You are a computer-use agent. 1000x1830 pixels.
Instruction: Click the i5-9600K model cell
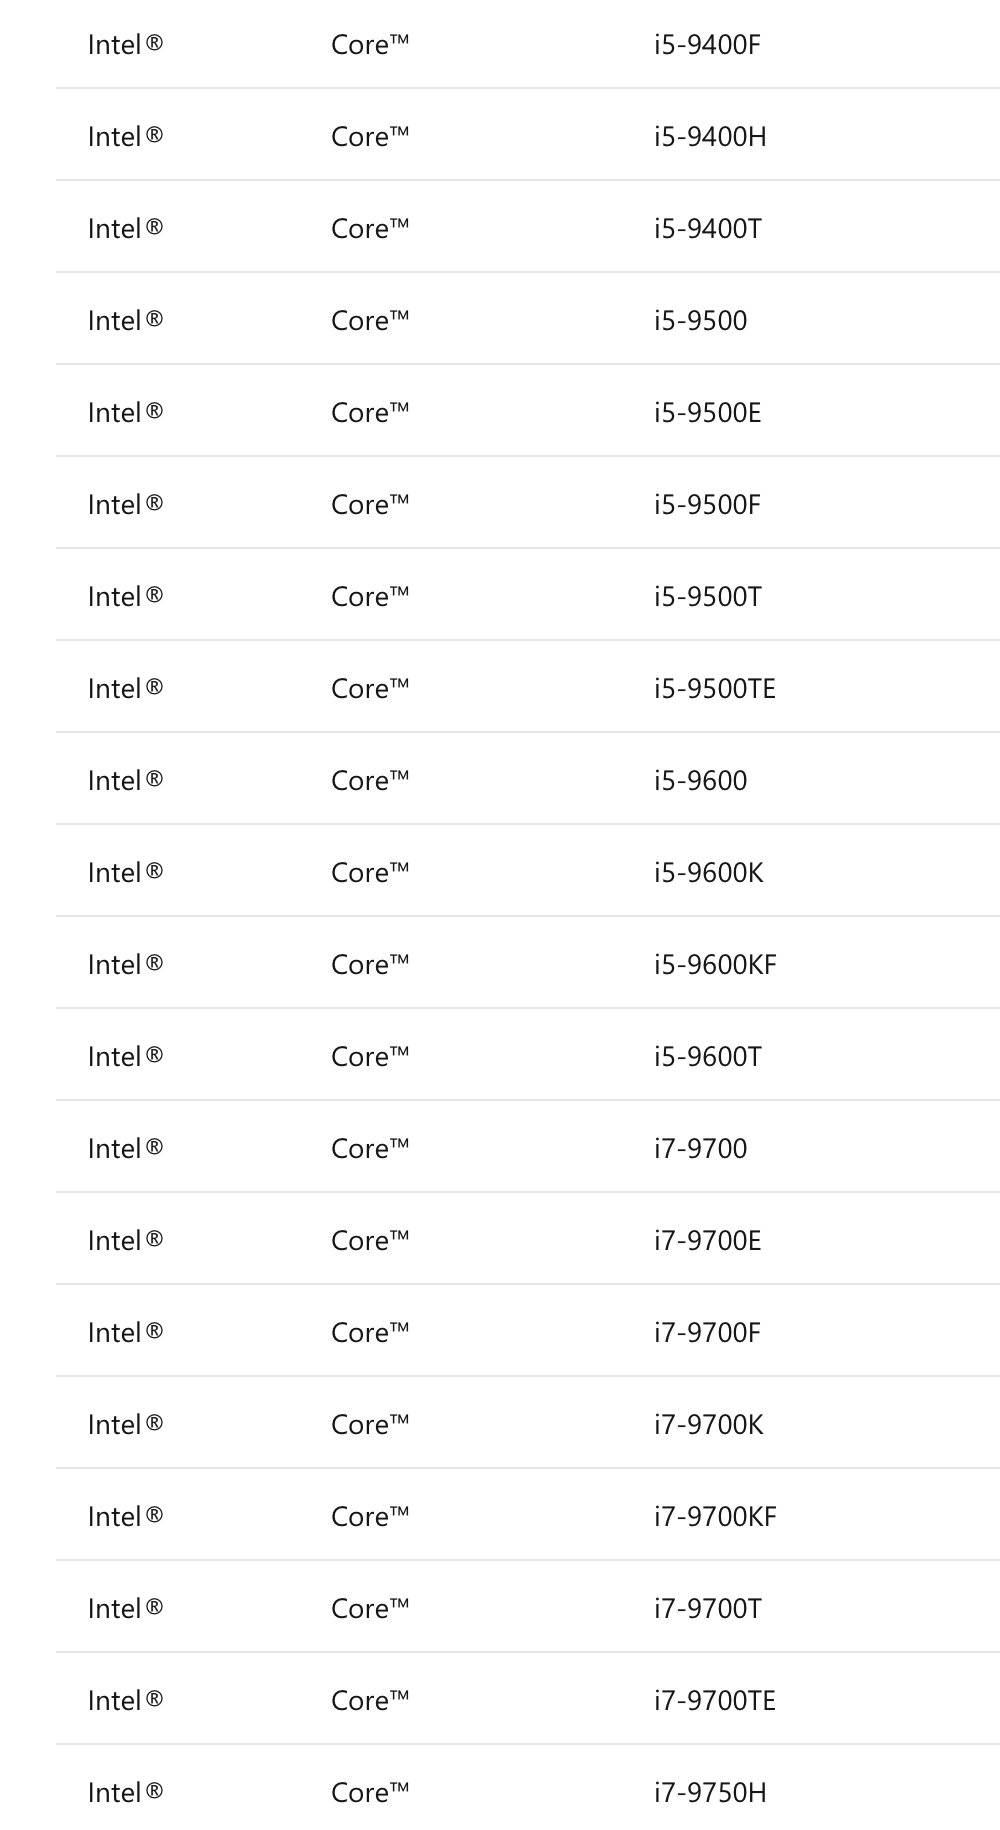(x=708, y=873)
